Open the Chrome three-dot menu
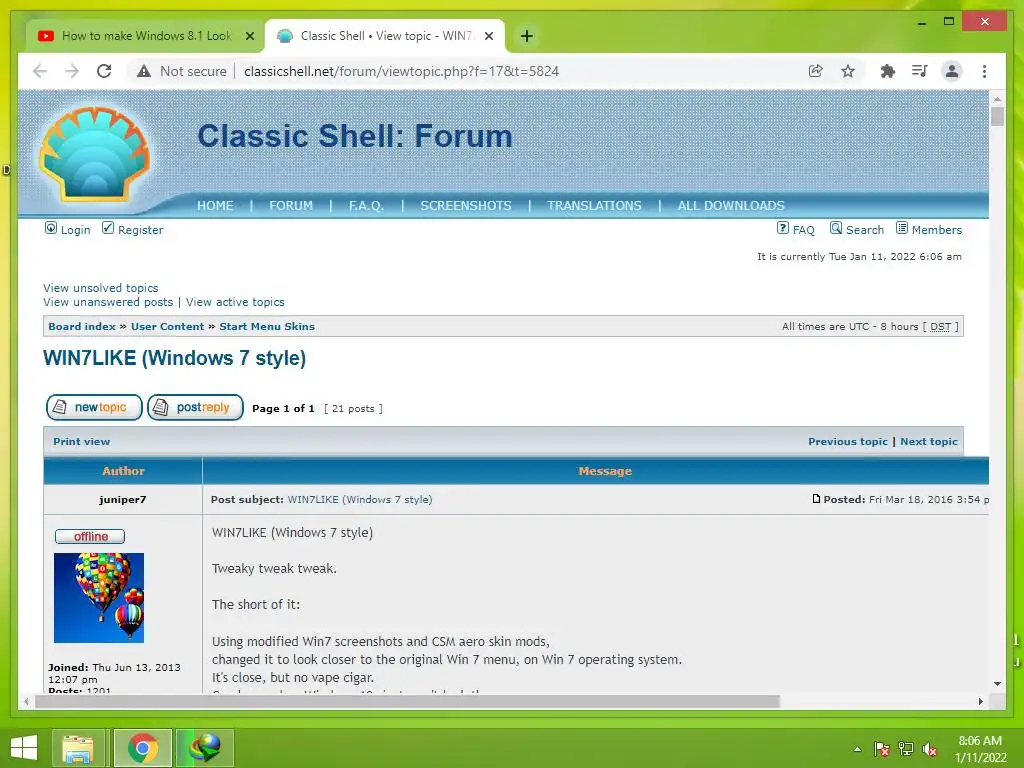Screen dimensions: 1024x768 (984, 71)
